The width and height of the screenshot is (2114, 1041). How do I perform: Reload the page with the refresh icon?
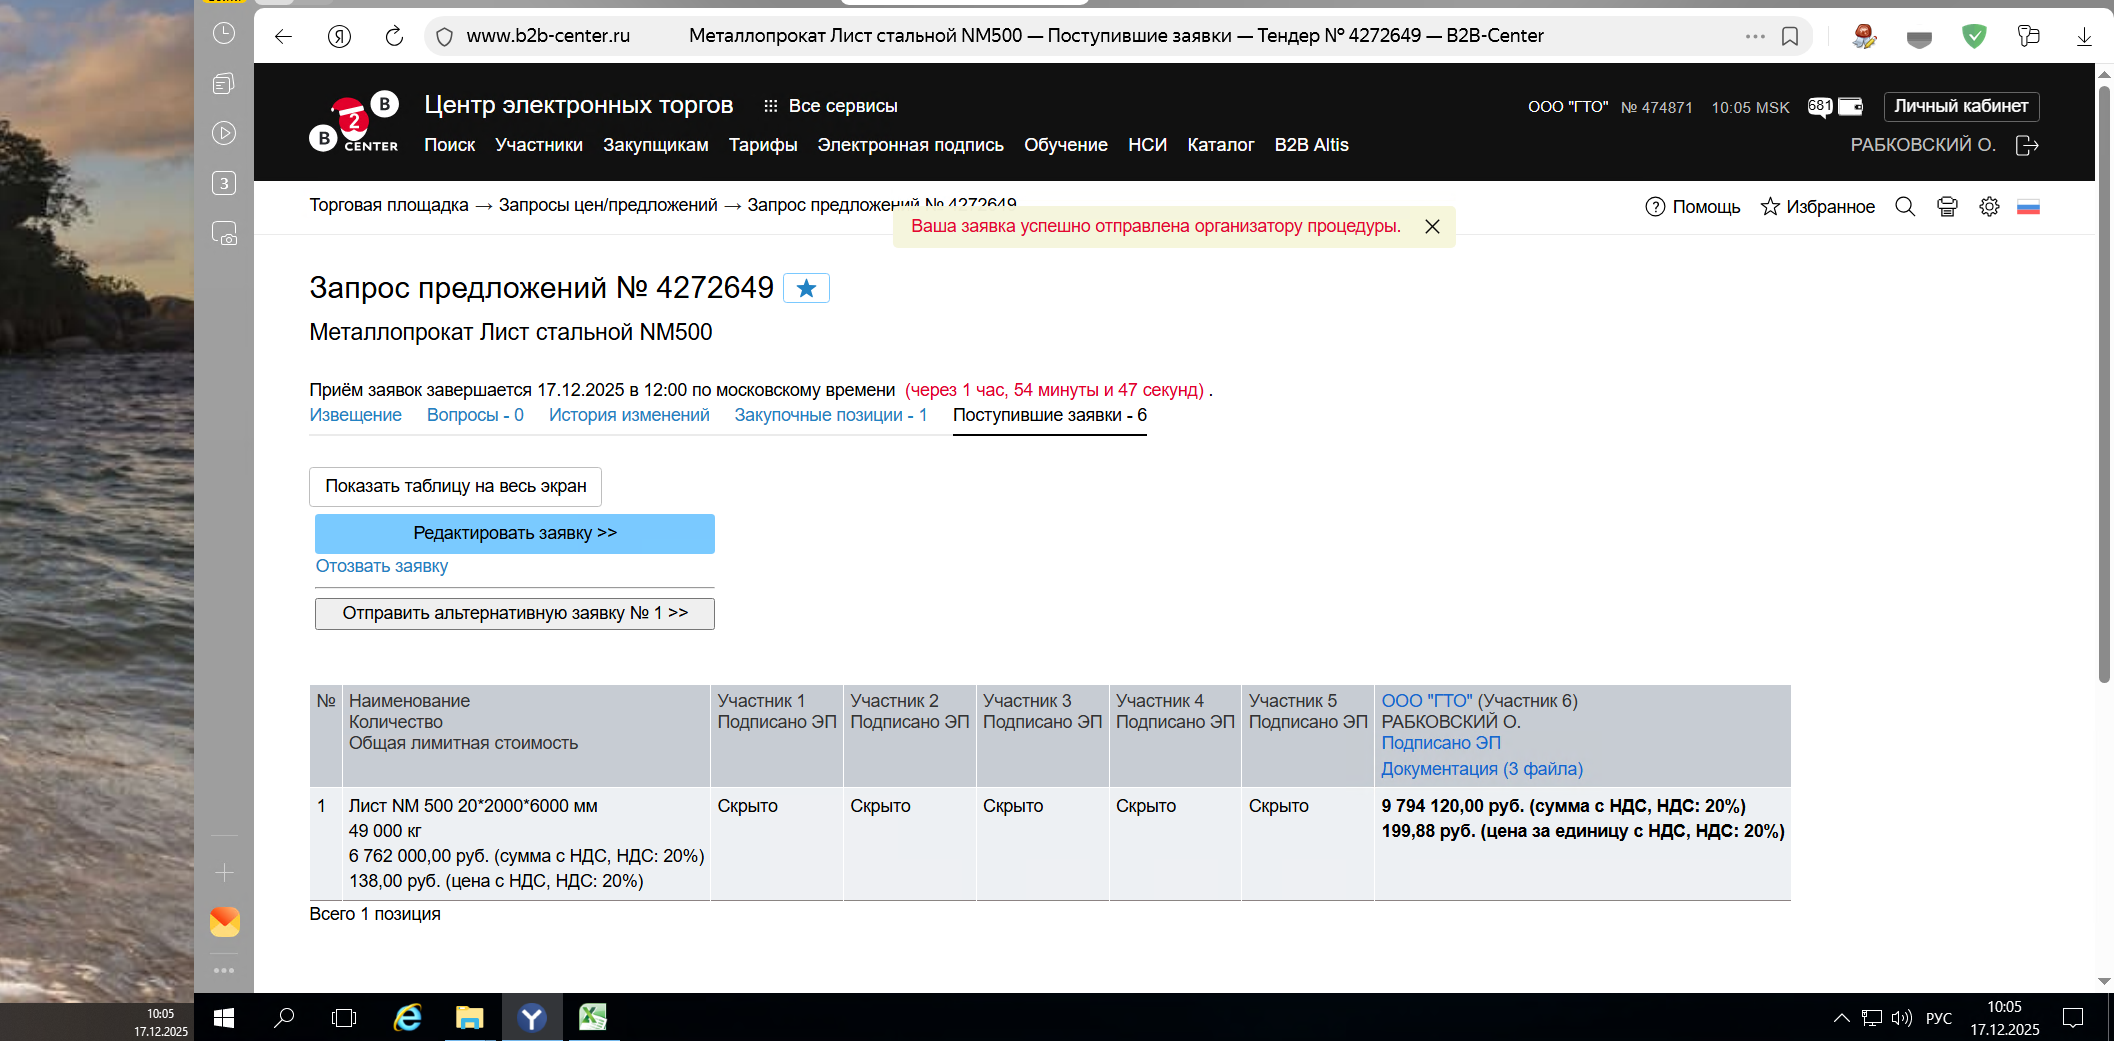(394, 36)
